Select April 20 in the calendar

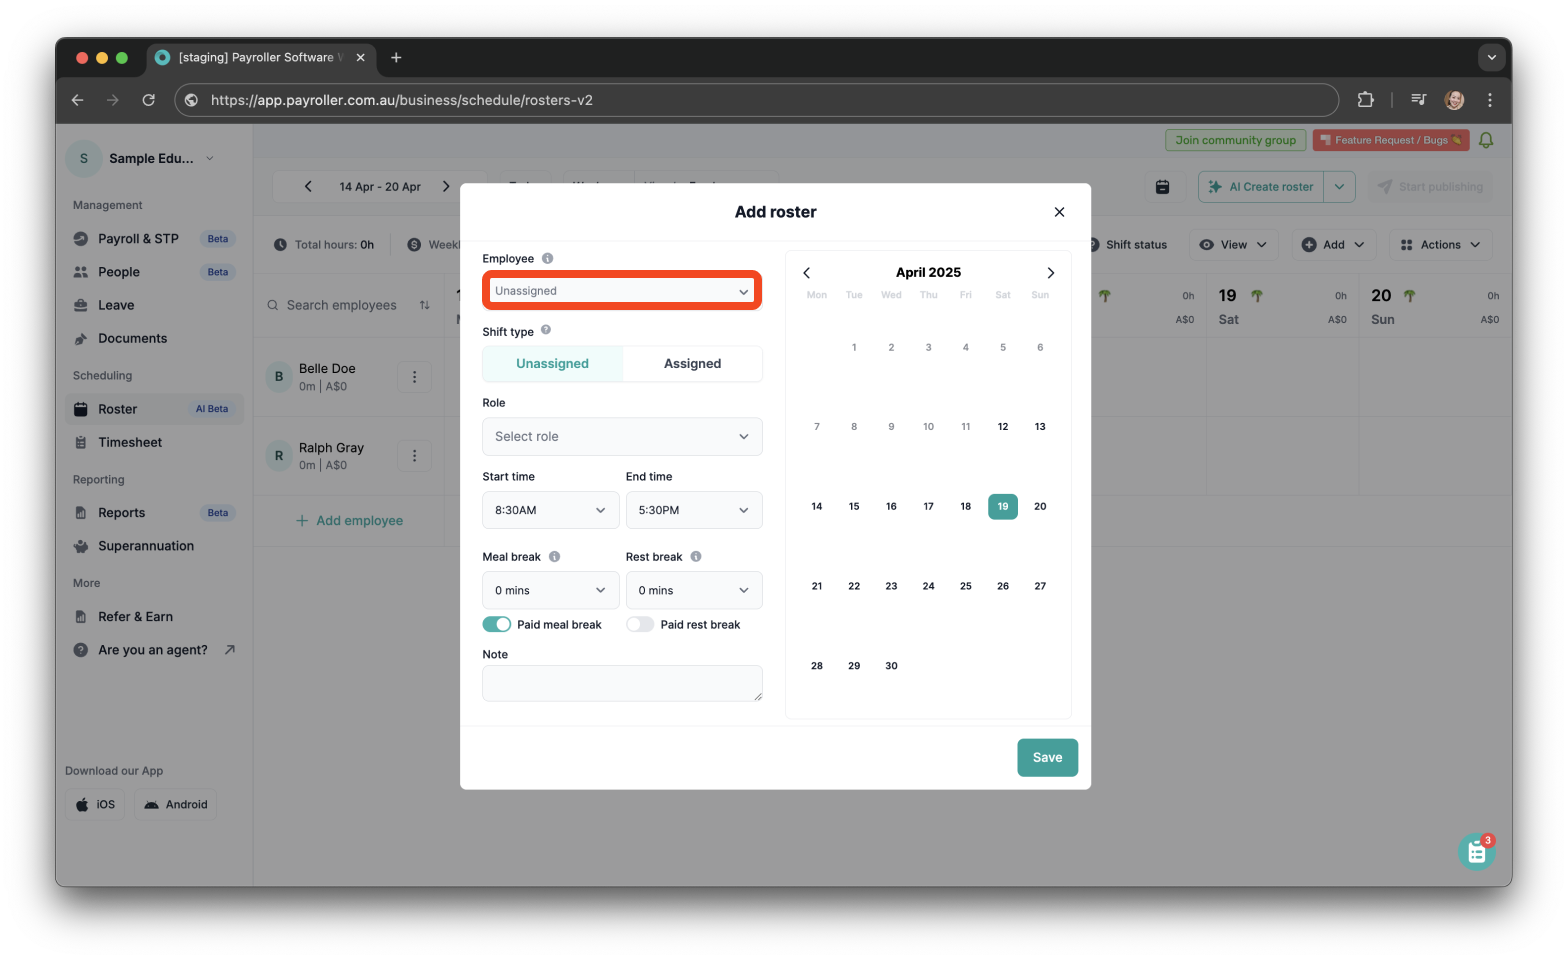click(x=1040, y=507)
